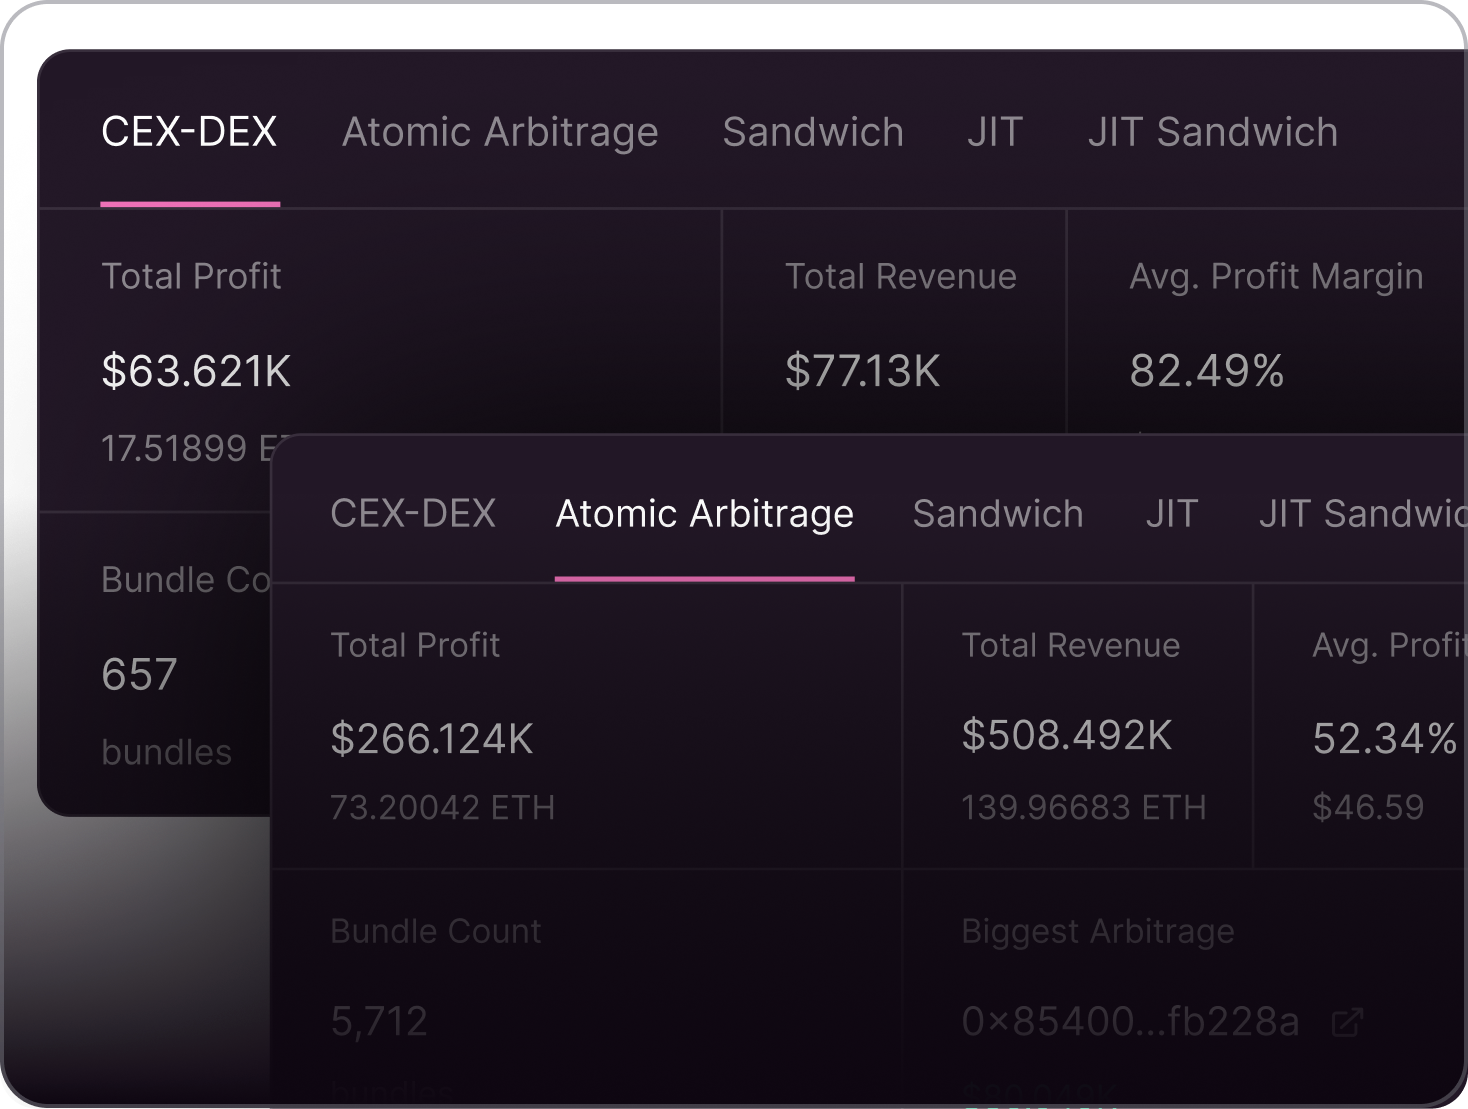This screenshot has width=1468, height=1109.
Task: Open Sandwich tab in back panel
Action: point(813,132)
